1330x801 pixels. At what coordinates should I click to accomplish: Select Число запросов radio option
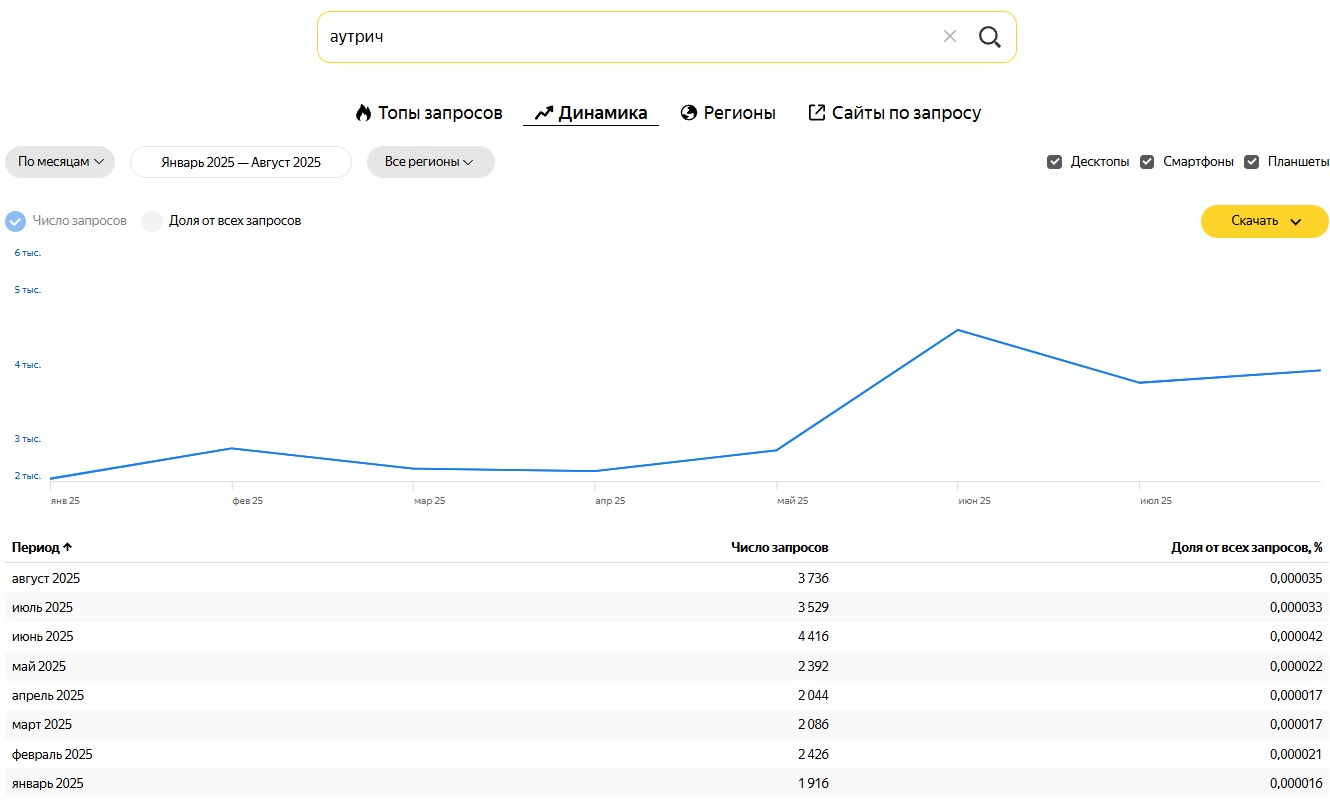coord(16,221)
